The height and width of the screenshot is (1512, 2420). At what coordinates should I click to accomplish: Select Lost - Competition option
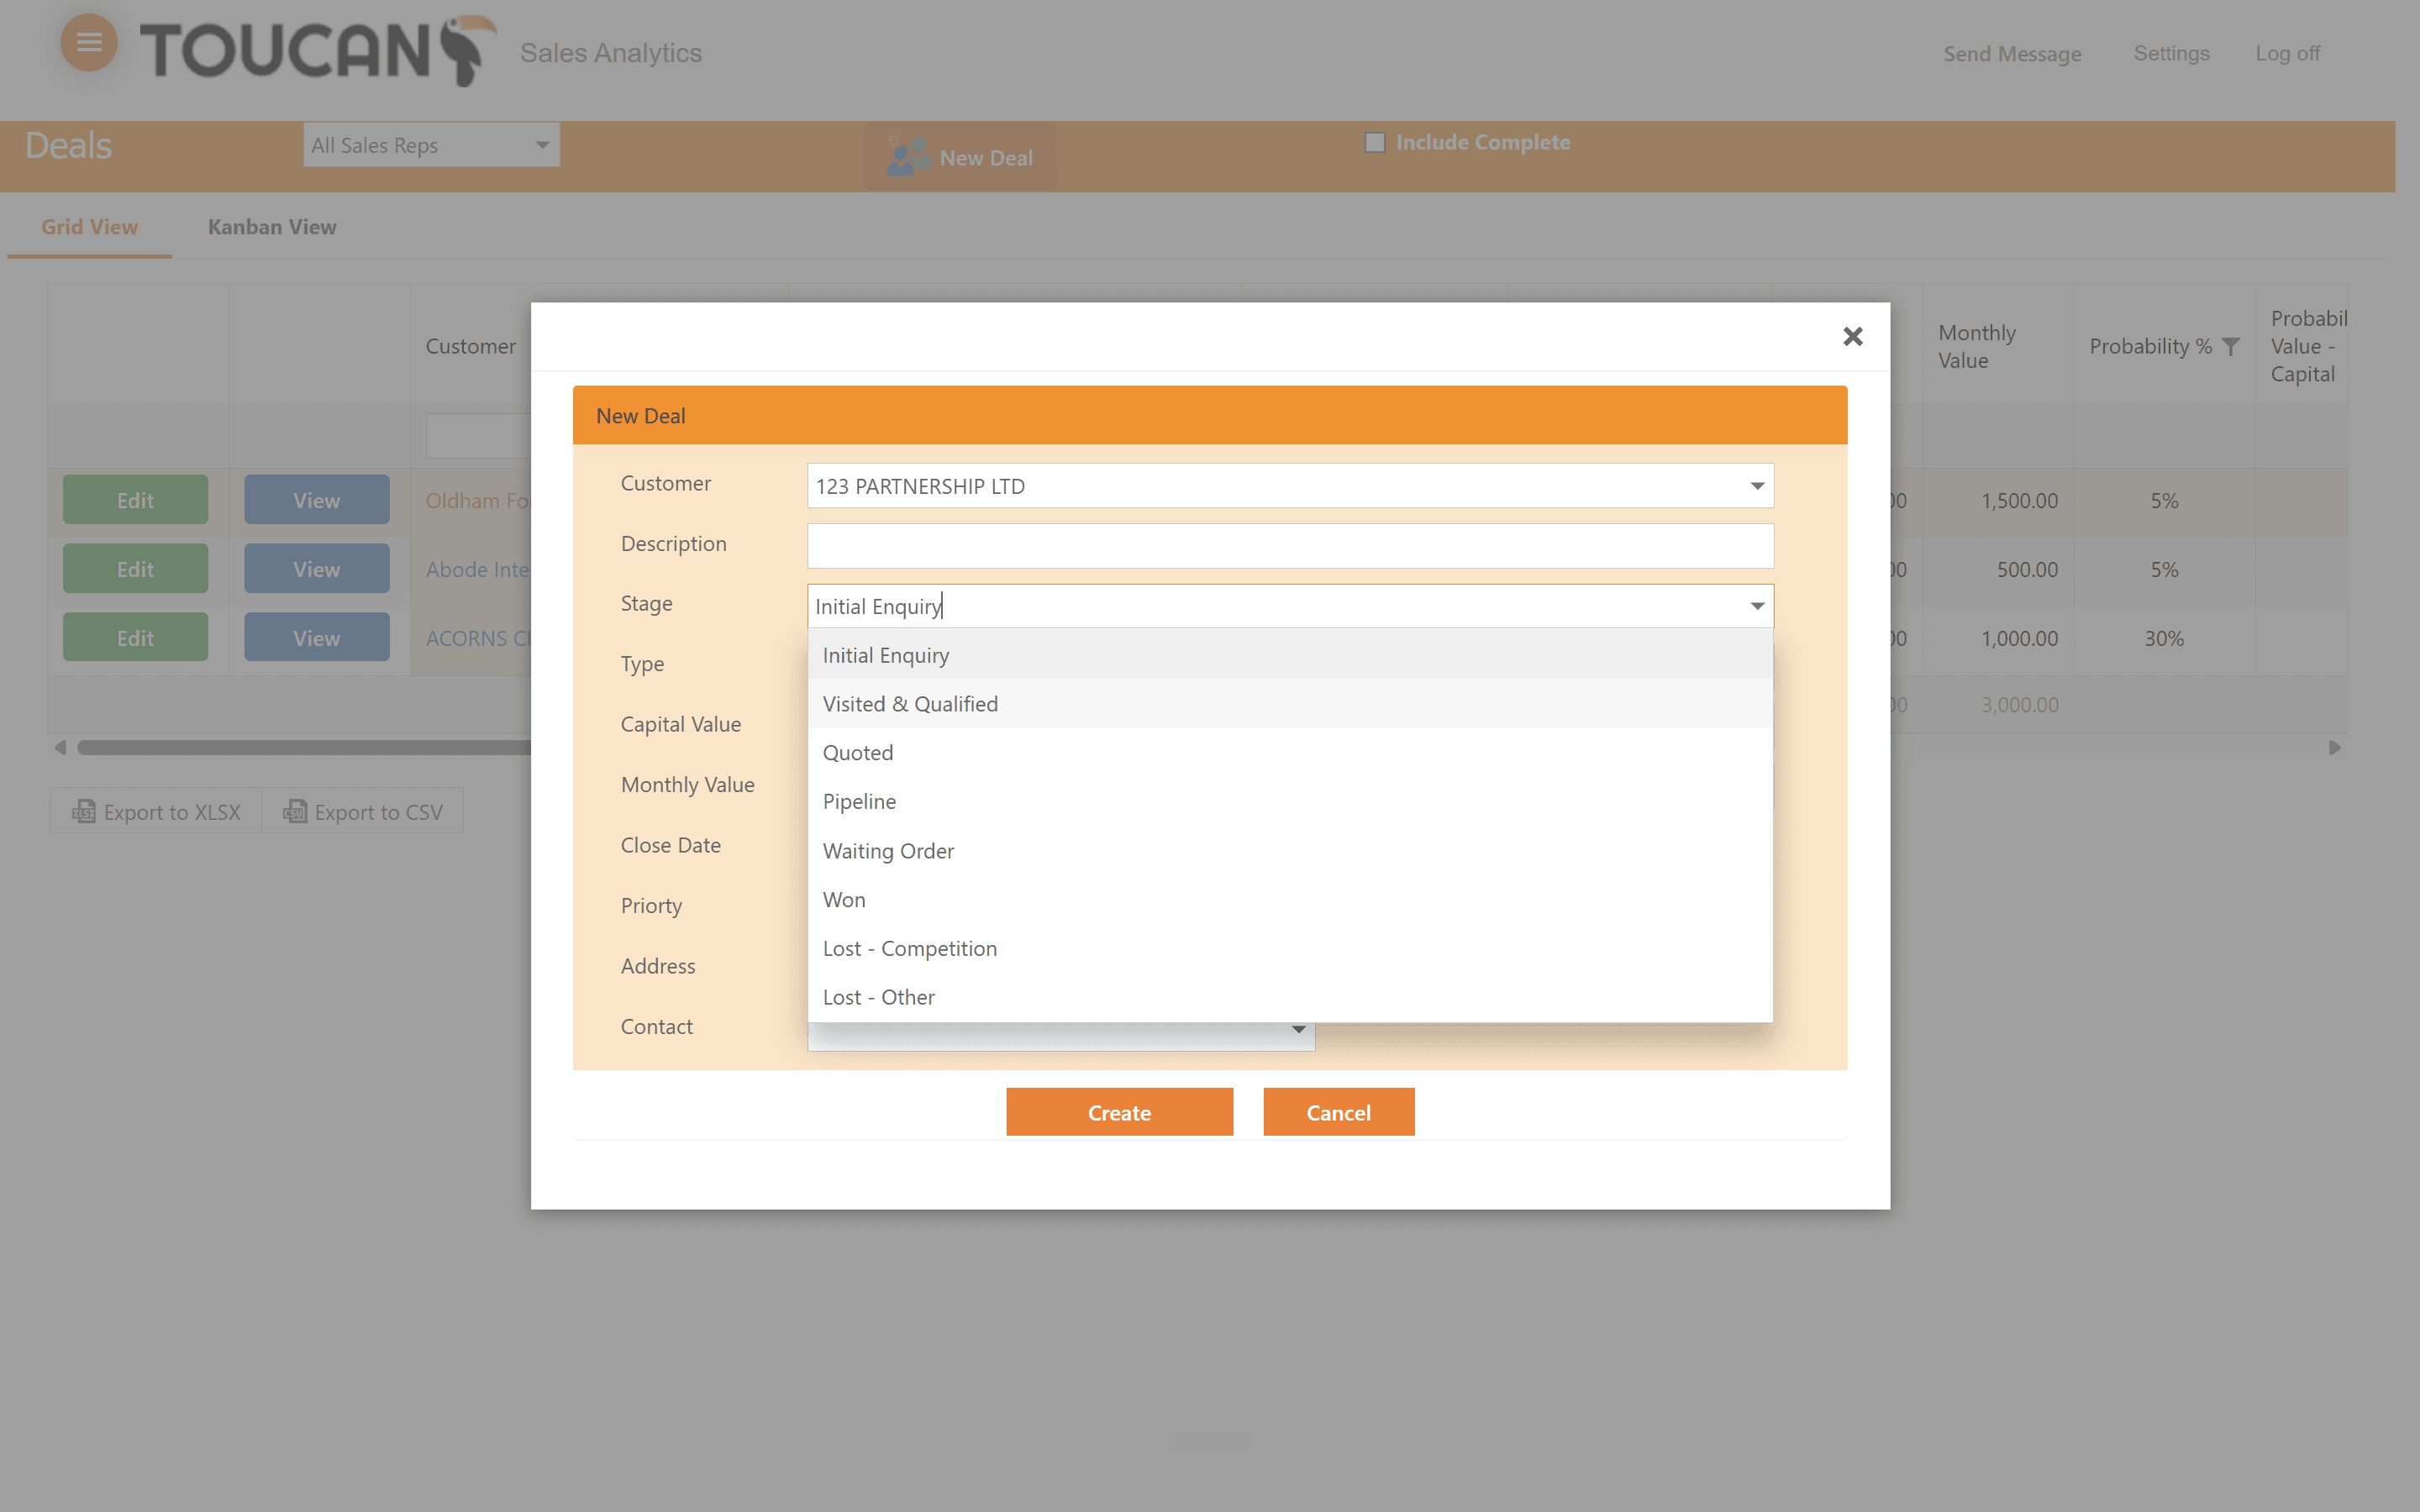point(1290,949)
